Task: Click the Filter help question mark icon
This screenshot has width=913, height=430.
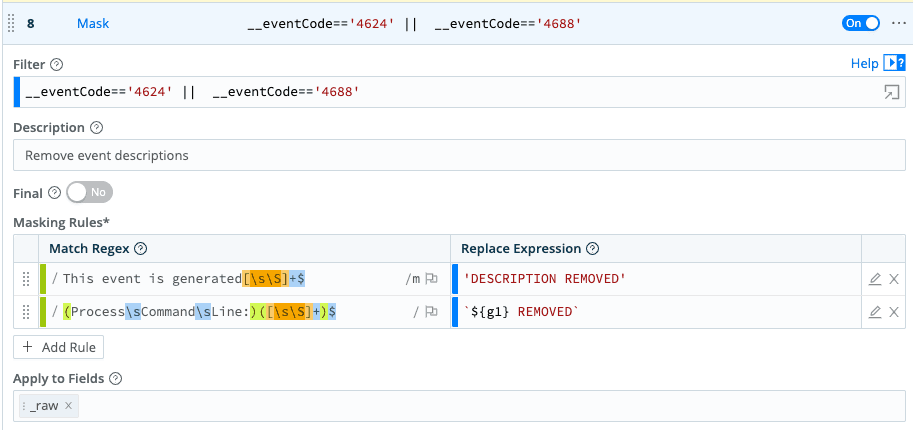Action: [57, 65]
